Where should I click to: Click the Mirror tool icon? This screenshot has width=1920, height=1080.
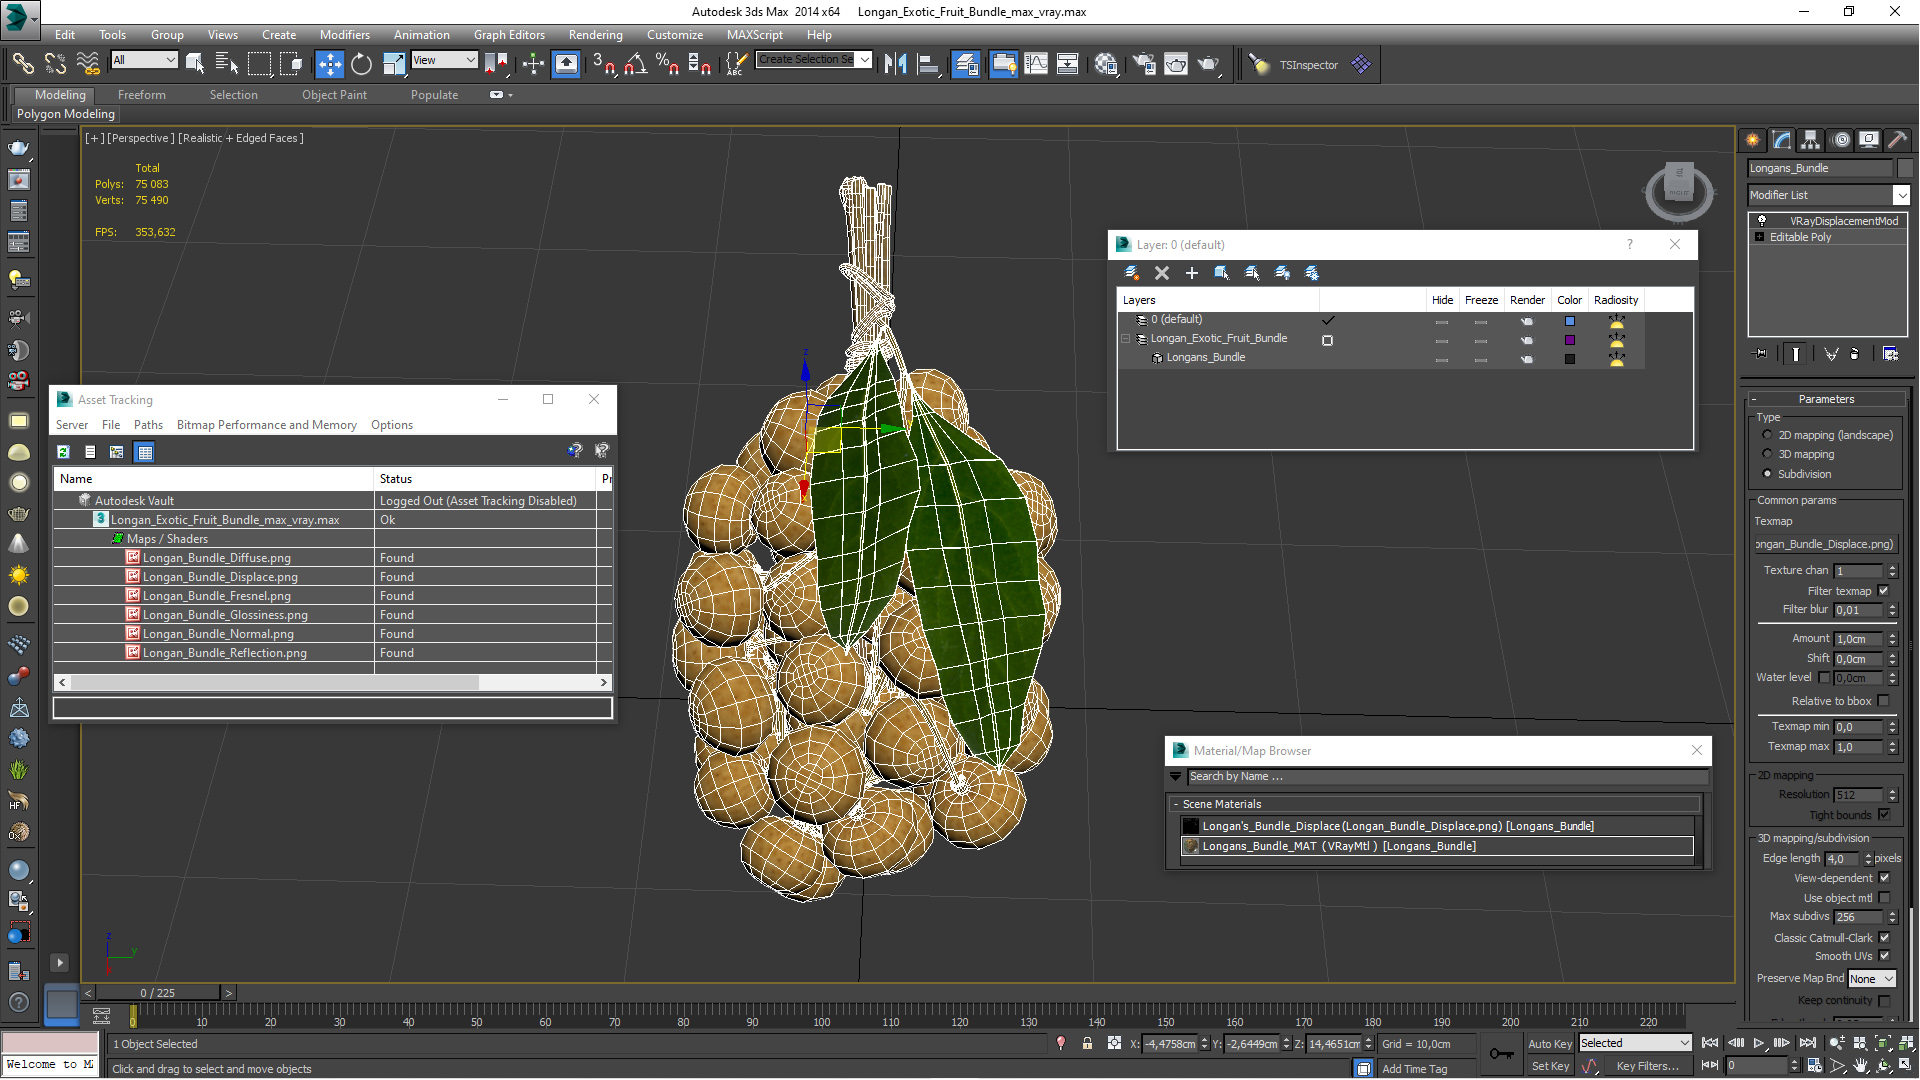point(895,64)
